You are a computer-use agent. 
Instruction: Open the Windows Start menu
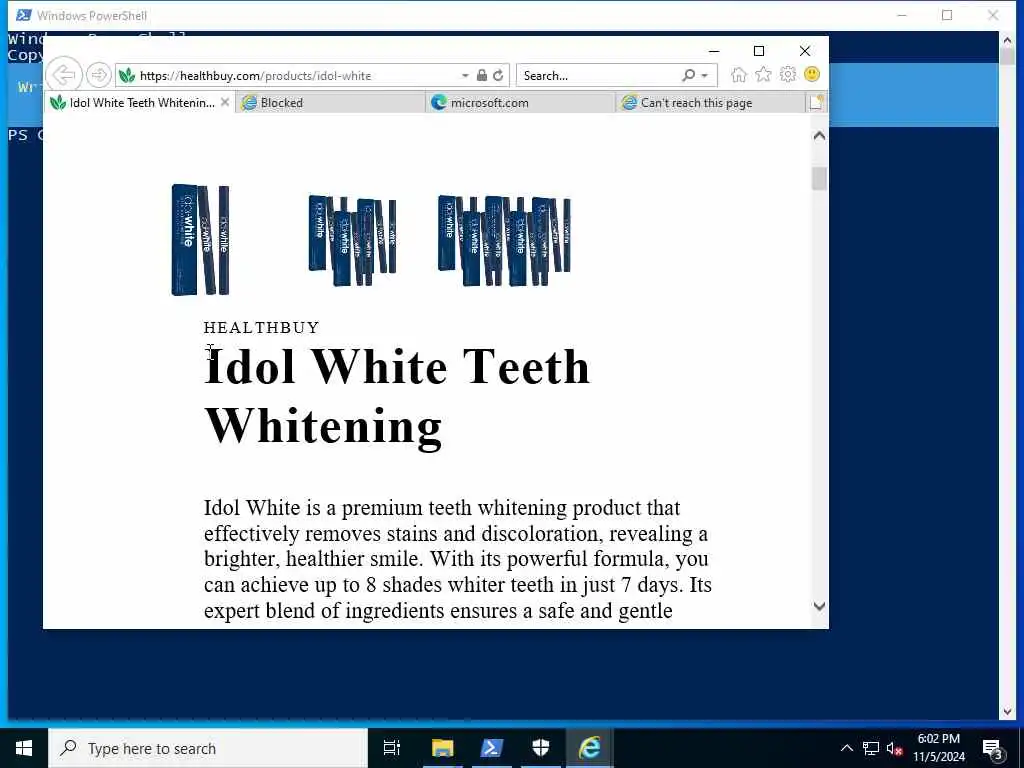24,748
